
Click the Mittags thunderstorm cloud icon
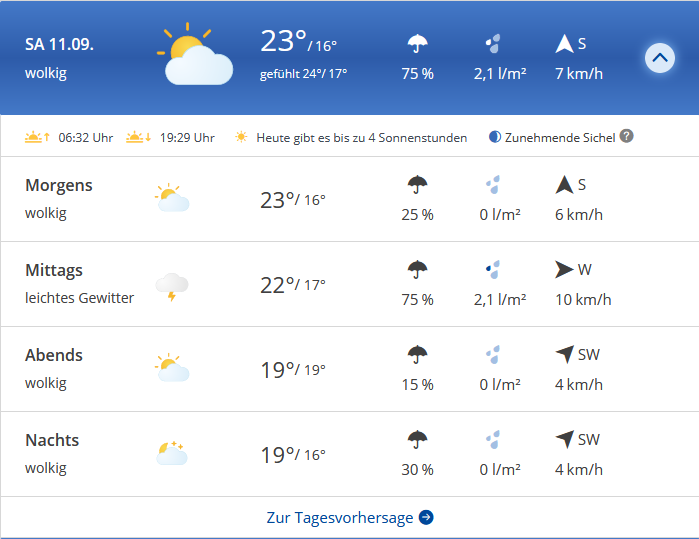171,286
